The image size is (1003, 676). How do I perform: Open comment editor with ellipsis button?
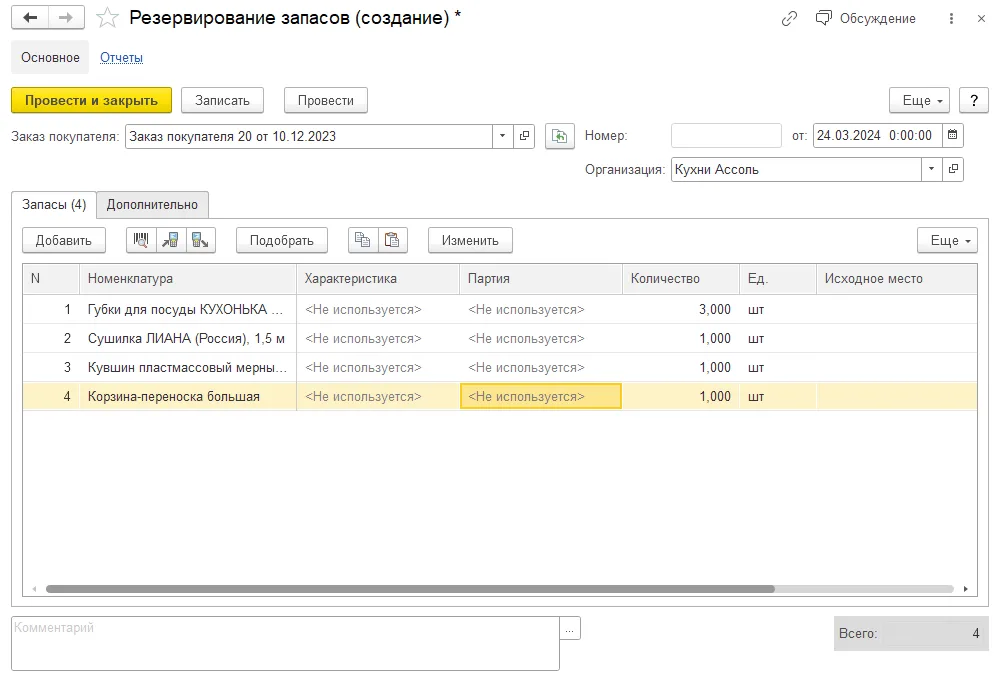coord(569,629)
